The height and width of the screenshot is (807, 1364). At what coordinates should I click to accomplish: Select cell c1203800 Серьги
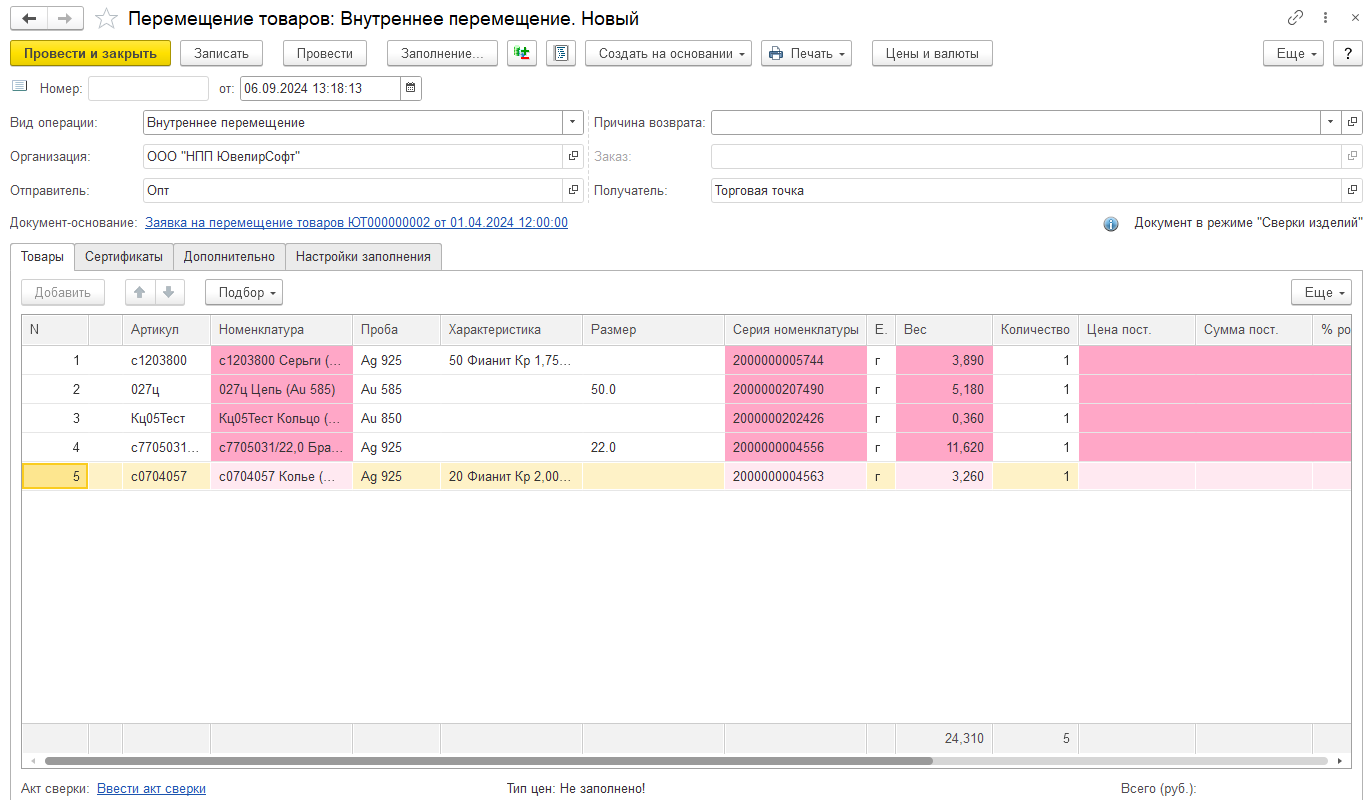(281, 360)
